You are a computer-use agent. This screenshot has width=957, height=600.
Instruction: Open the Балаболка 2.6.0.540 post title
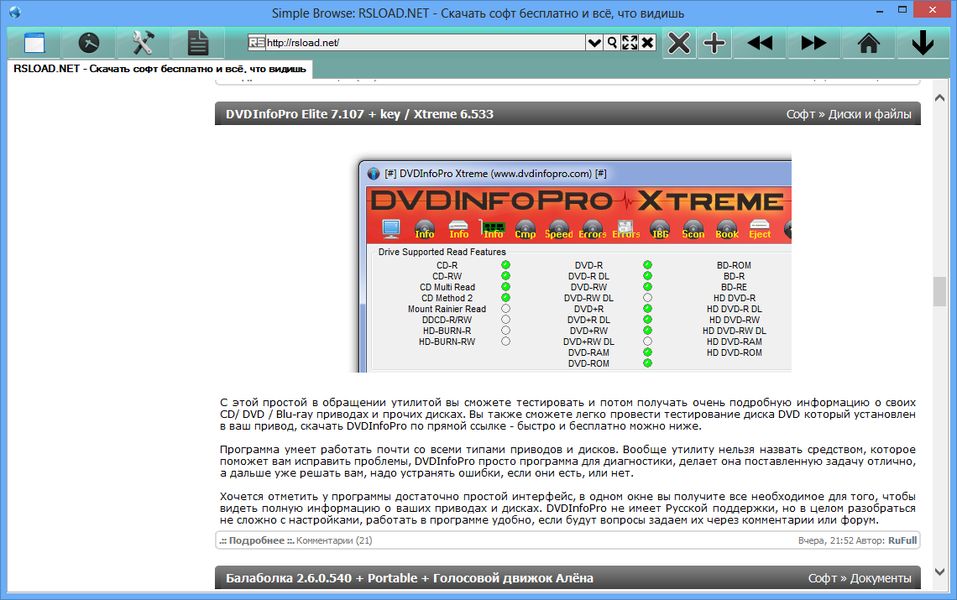(410, 578)
